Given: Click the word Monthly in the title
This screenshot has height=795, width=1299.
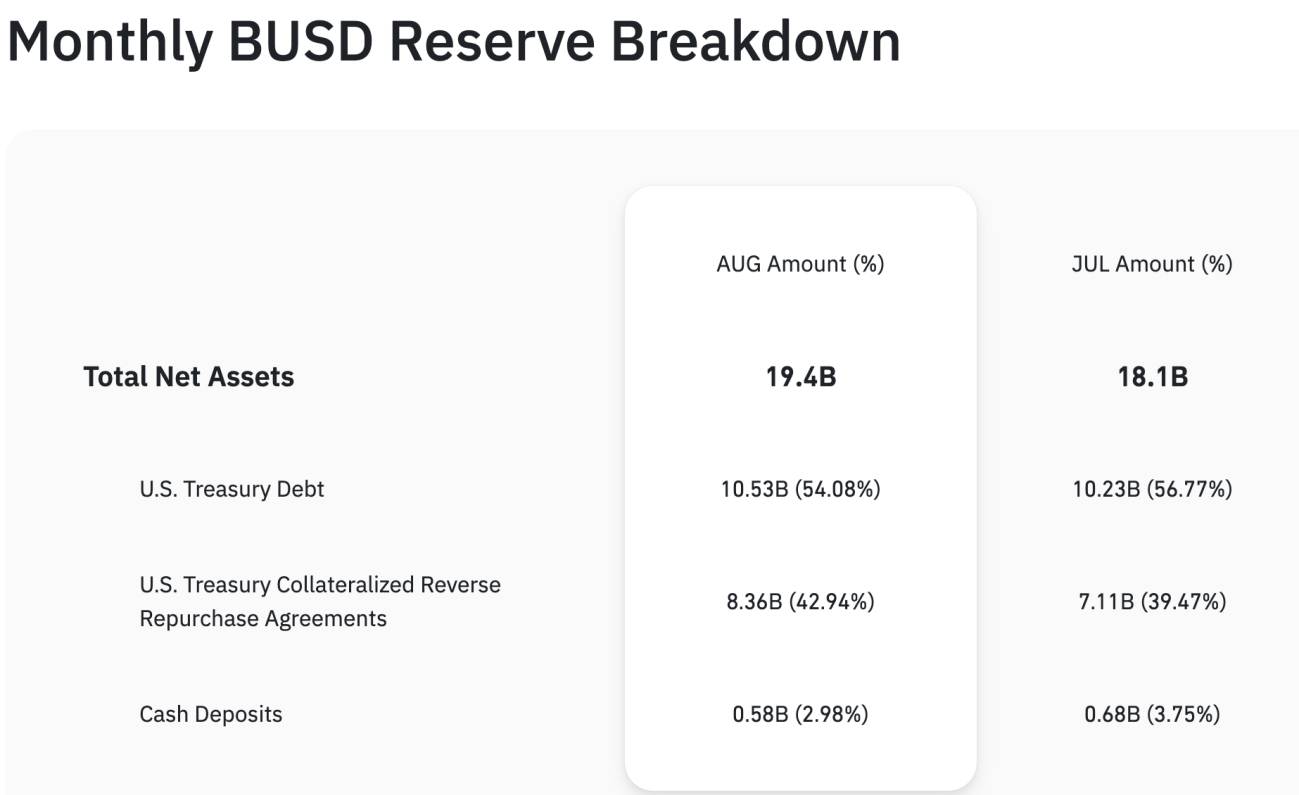Looking at the screenshot, I should point(110,40).
